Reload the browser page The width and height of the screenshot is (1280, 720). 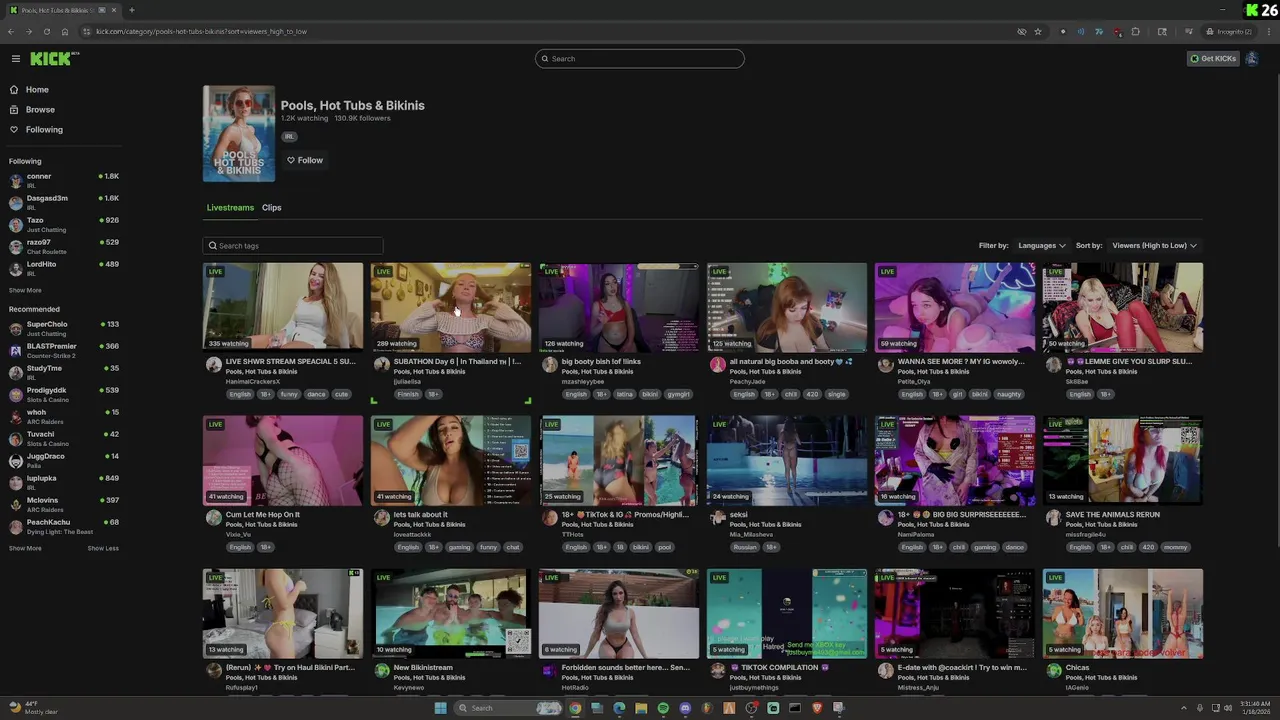pyautogui.click(x=46, y=31)
